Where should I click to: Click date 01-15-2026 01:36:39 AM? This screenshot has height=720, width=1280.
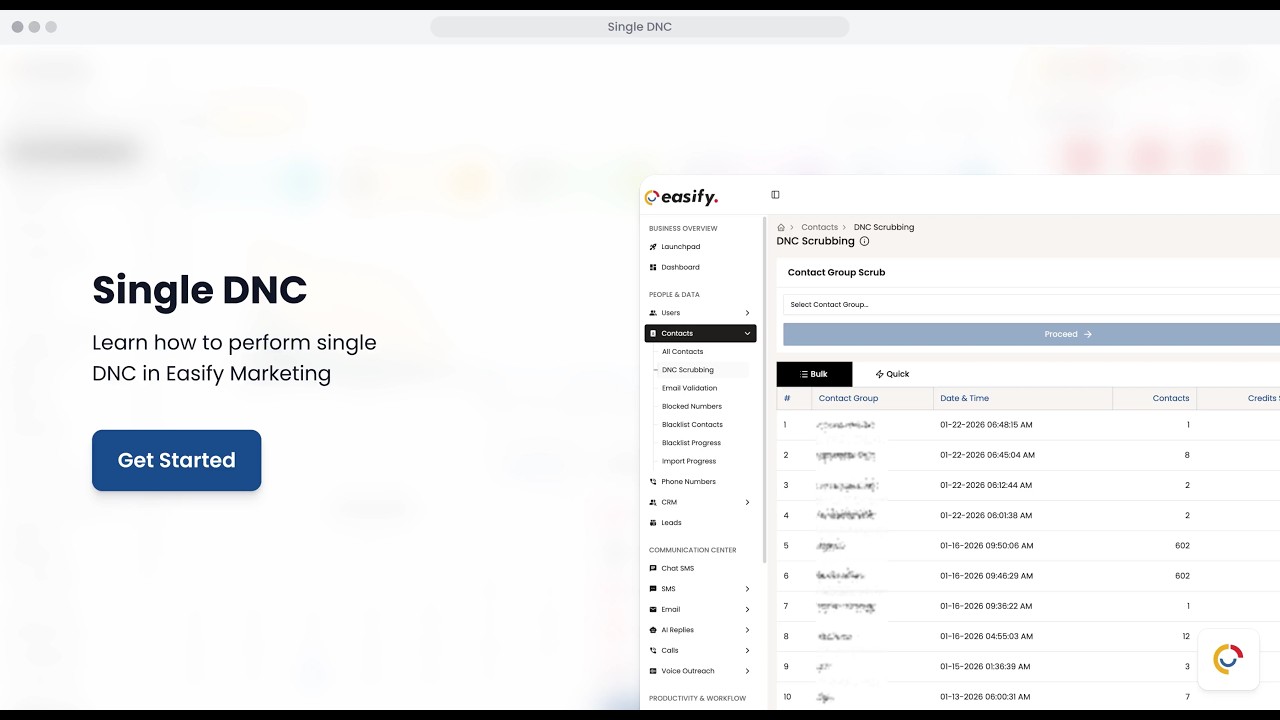[x=985, y=666]
